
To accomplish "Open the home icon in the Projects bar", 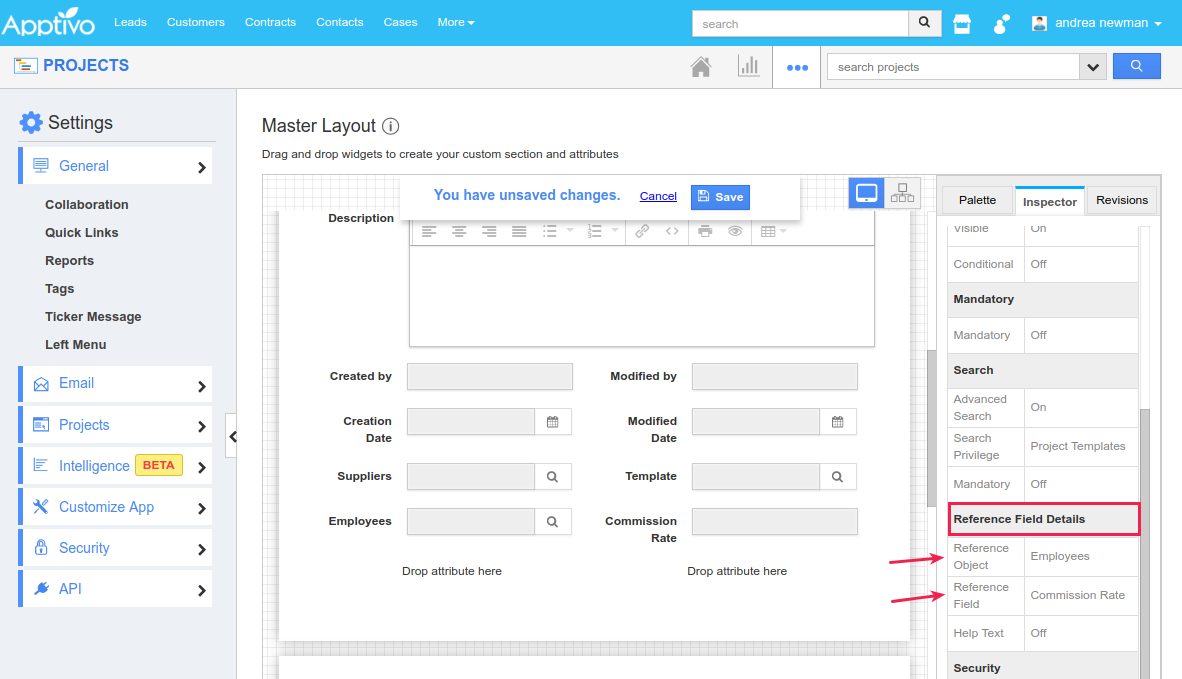I will [x=701, y=65].
